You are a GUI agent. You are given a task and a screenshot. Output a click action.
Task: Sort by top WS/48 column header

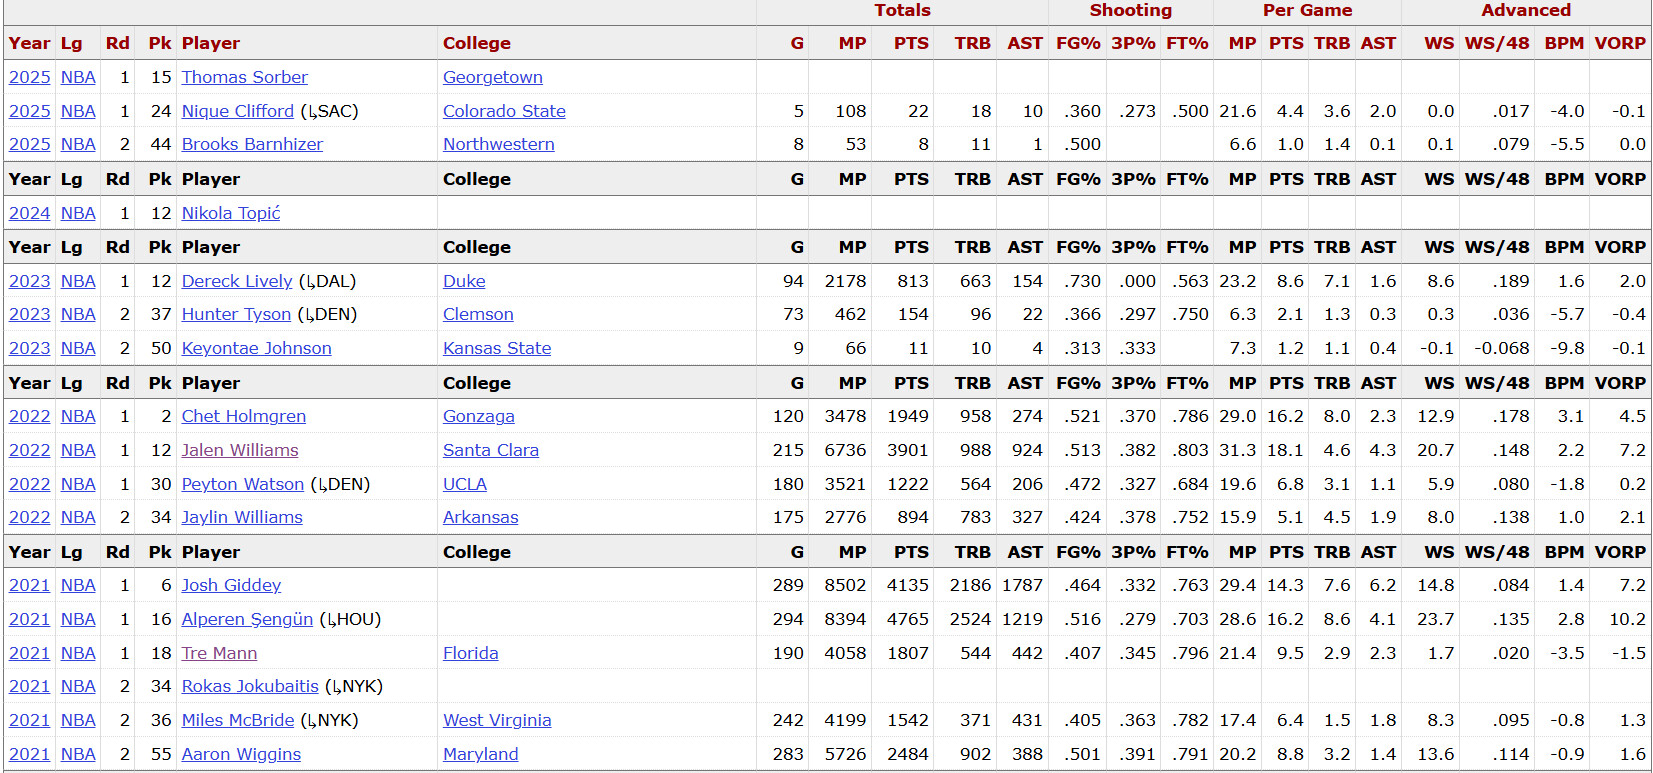1496,43
